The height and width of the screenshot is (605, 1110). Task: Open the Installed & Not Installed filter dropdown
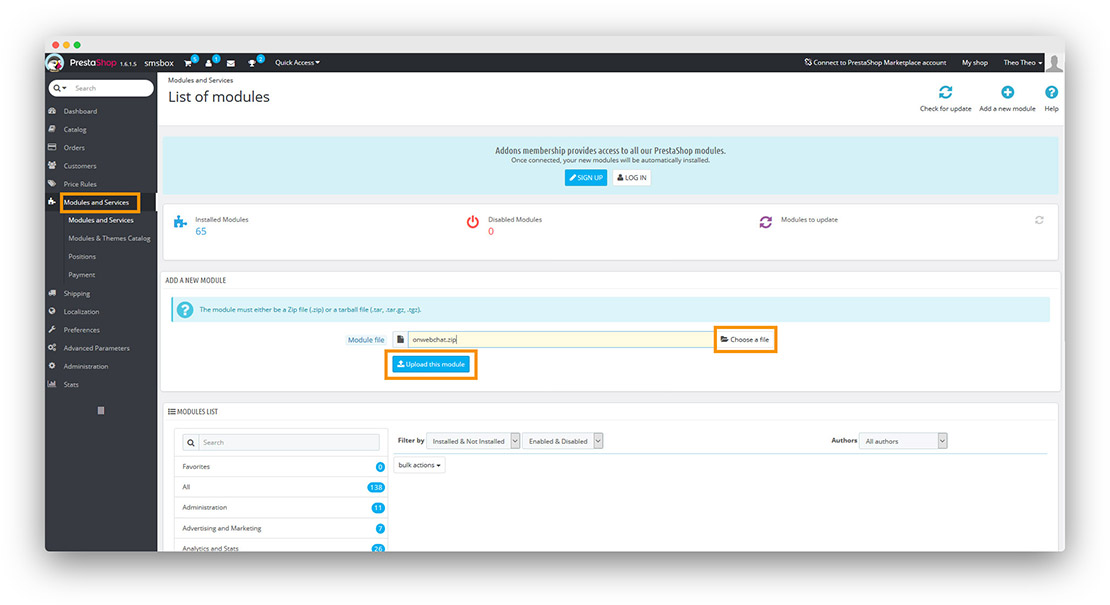[473, 440]
